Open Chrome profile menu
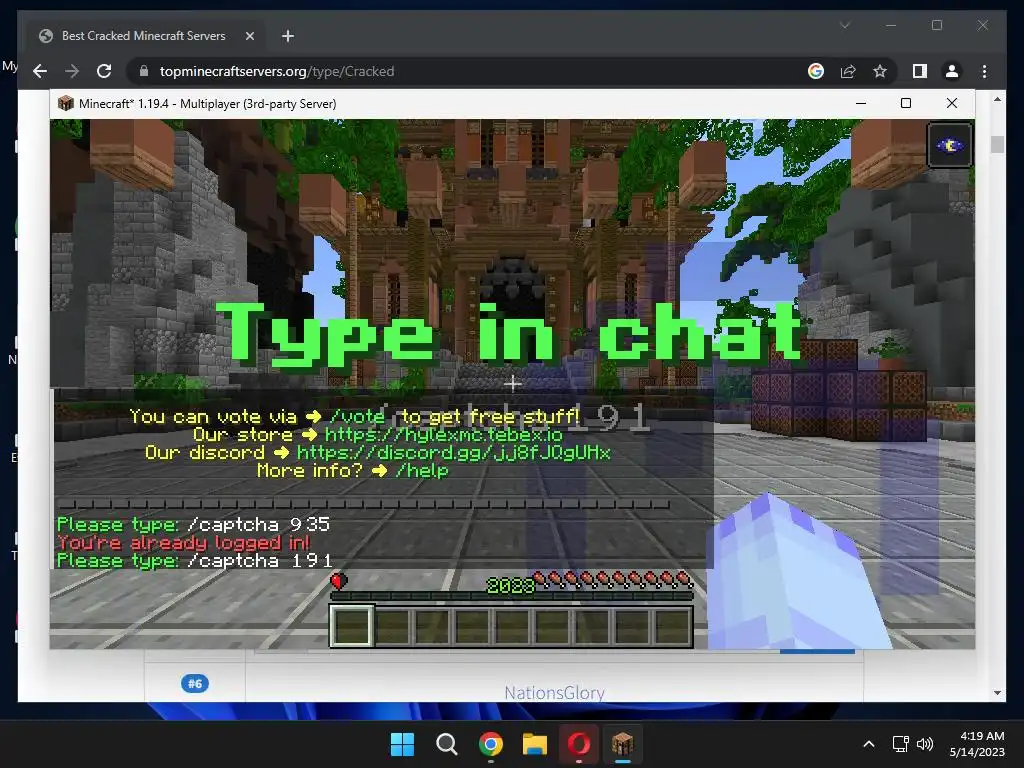 tap(952, 71)
